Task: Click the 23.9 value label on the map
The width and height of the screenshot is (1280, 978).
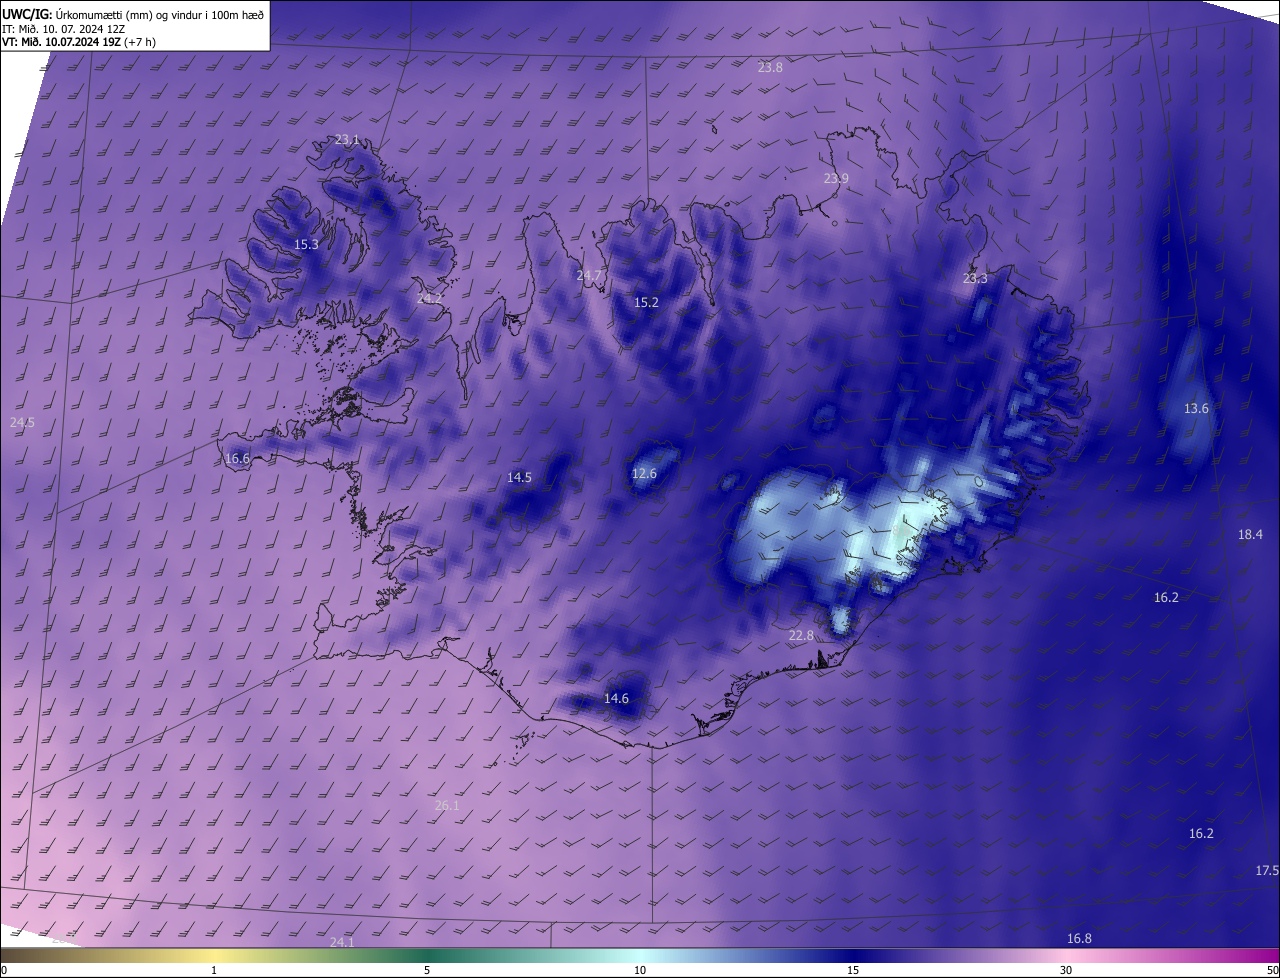Action: (836, 179)
